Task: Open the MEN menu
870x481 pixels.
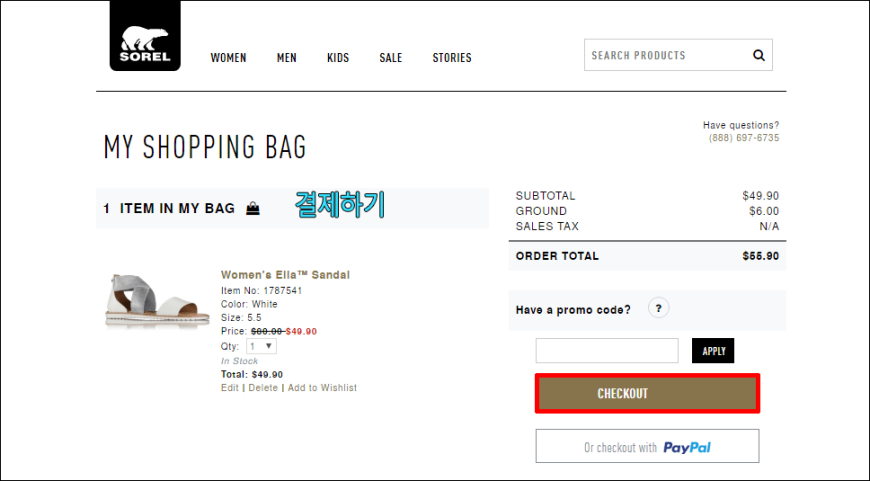Action: point(286,58)
